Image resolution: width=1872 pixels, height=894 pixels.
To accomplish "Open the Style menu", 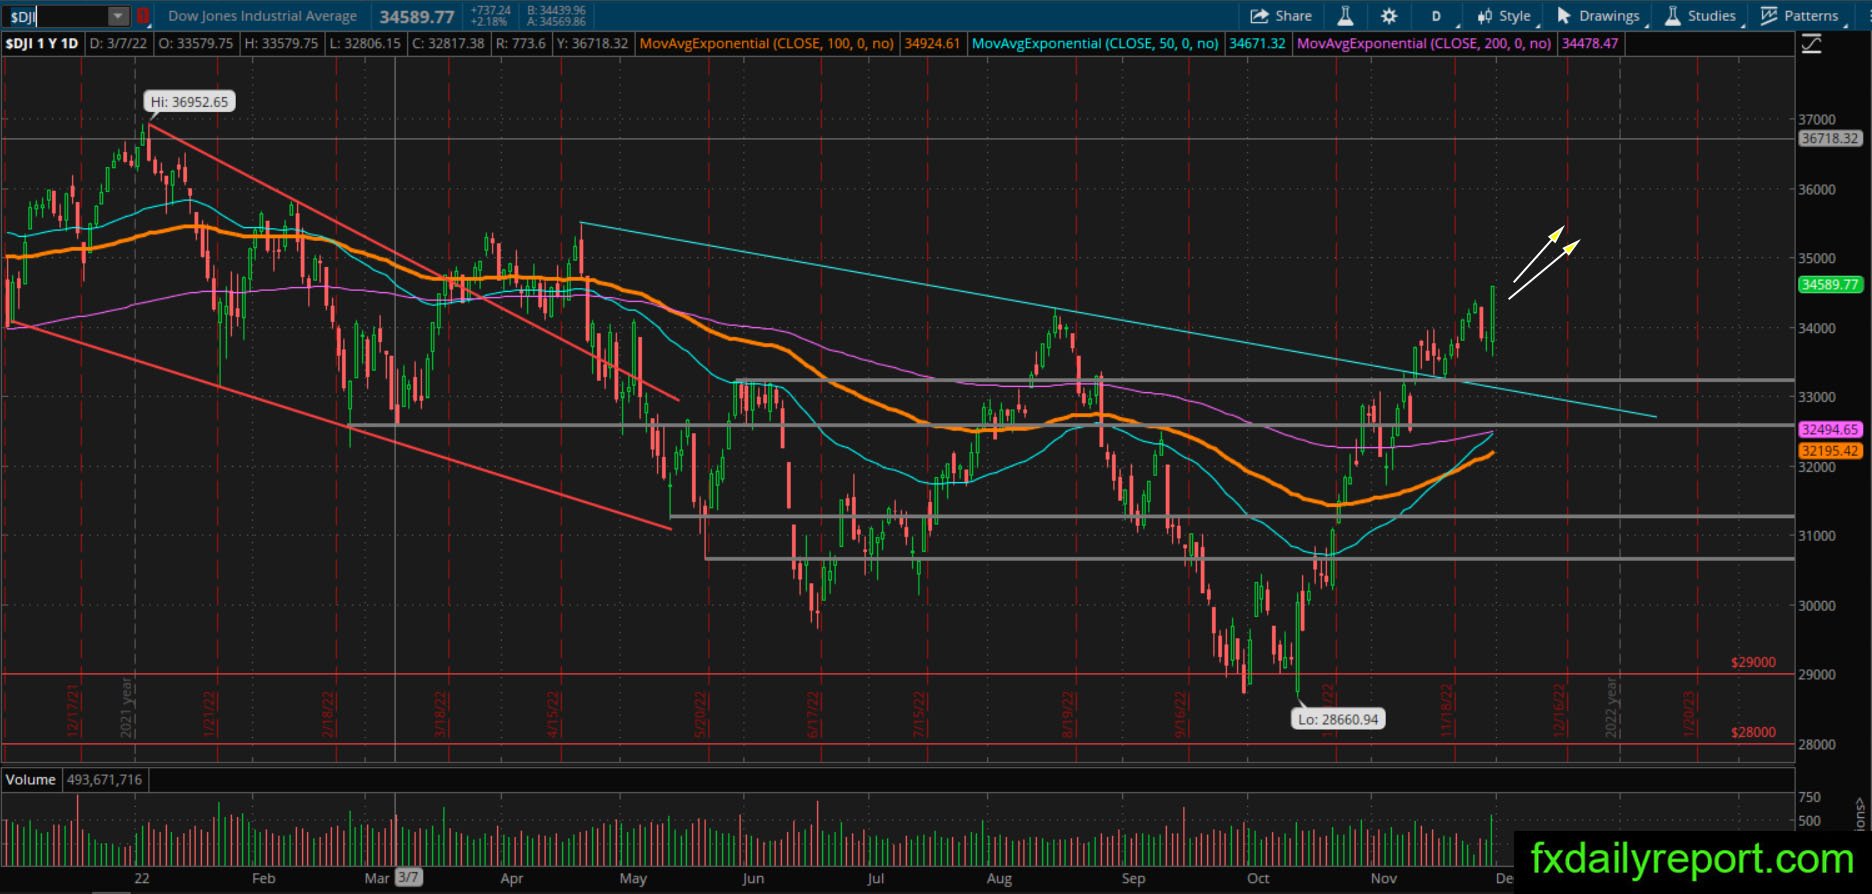I will pyautogui.click(x=1505, y=16).
